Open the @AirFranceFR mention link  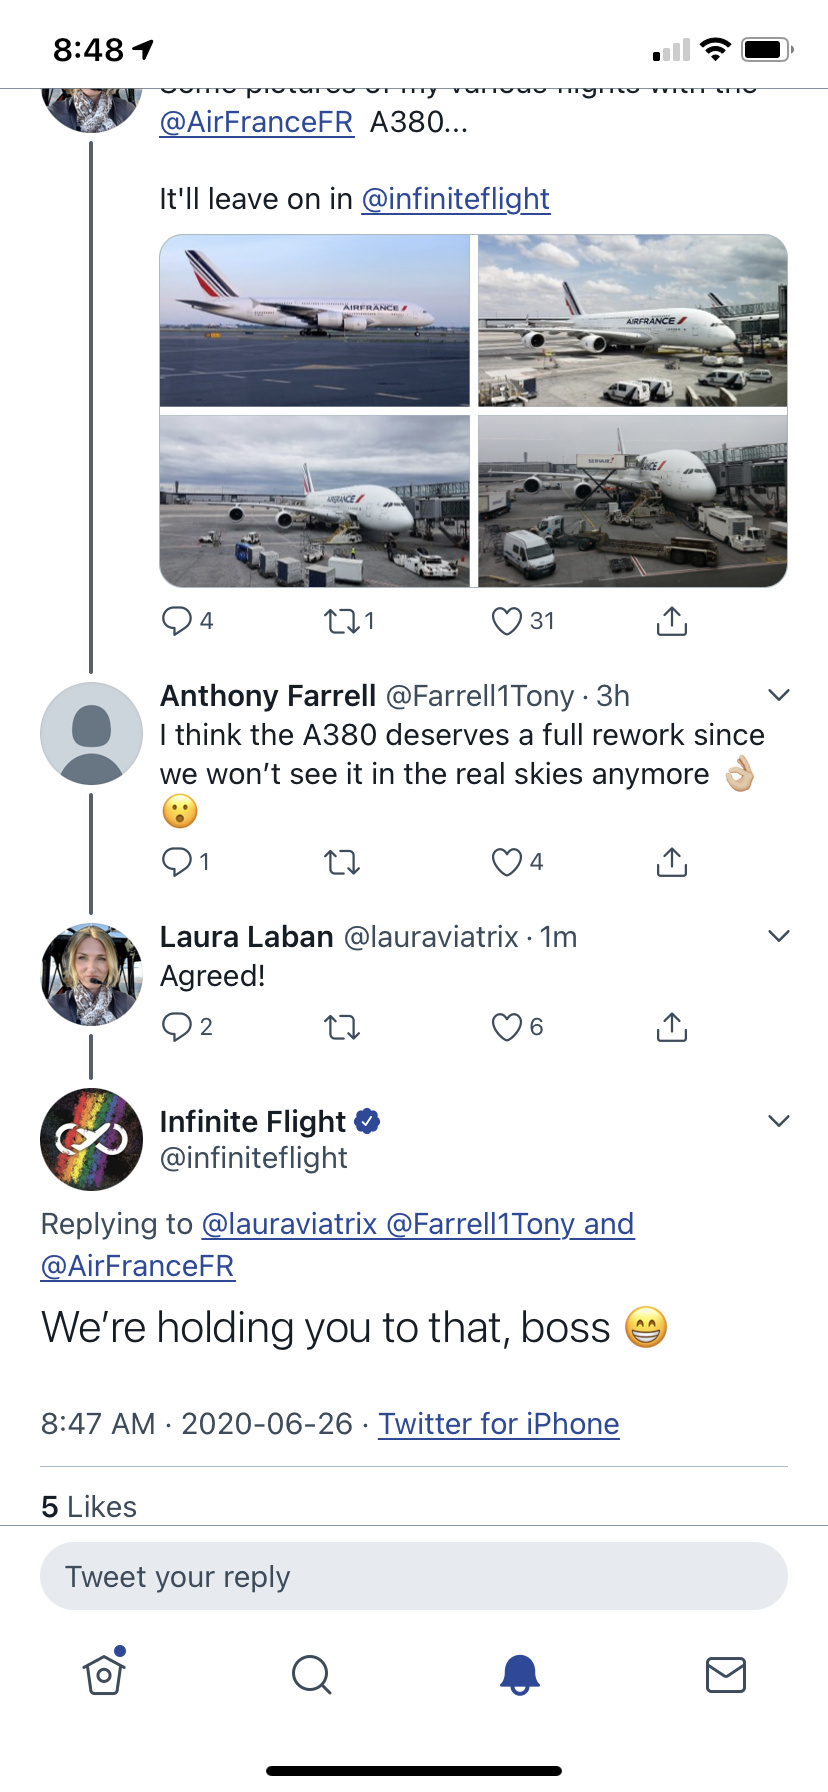pyautogui.click(x=256, y=123)
